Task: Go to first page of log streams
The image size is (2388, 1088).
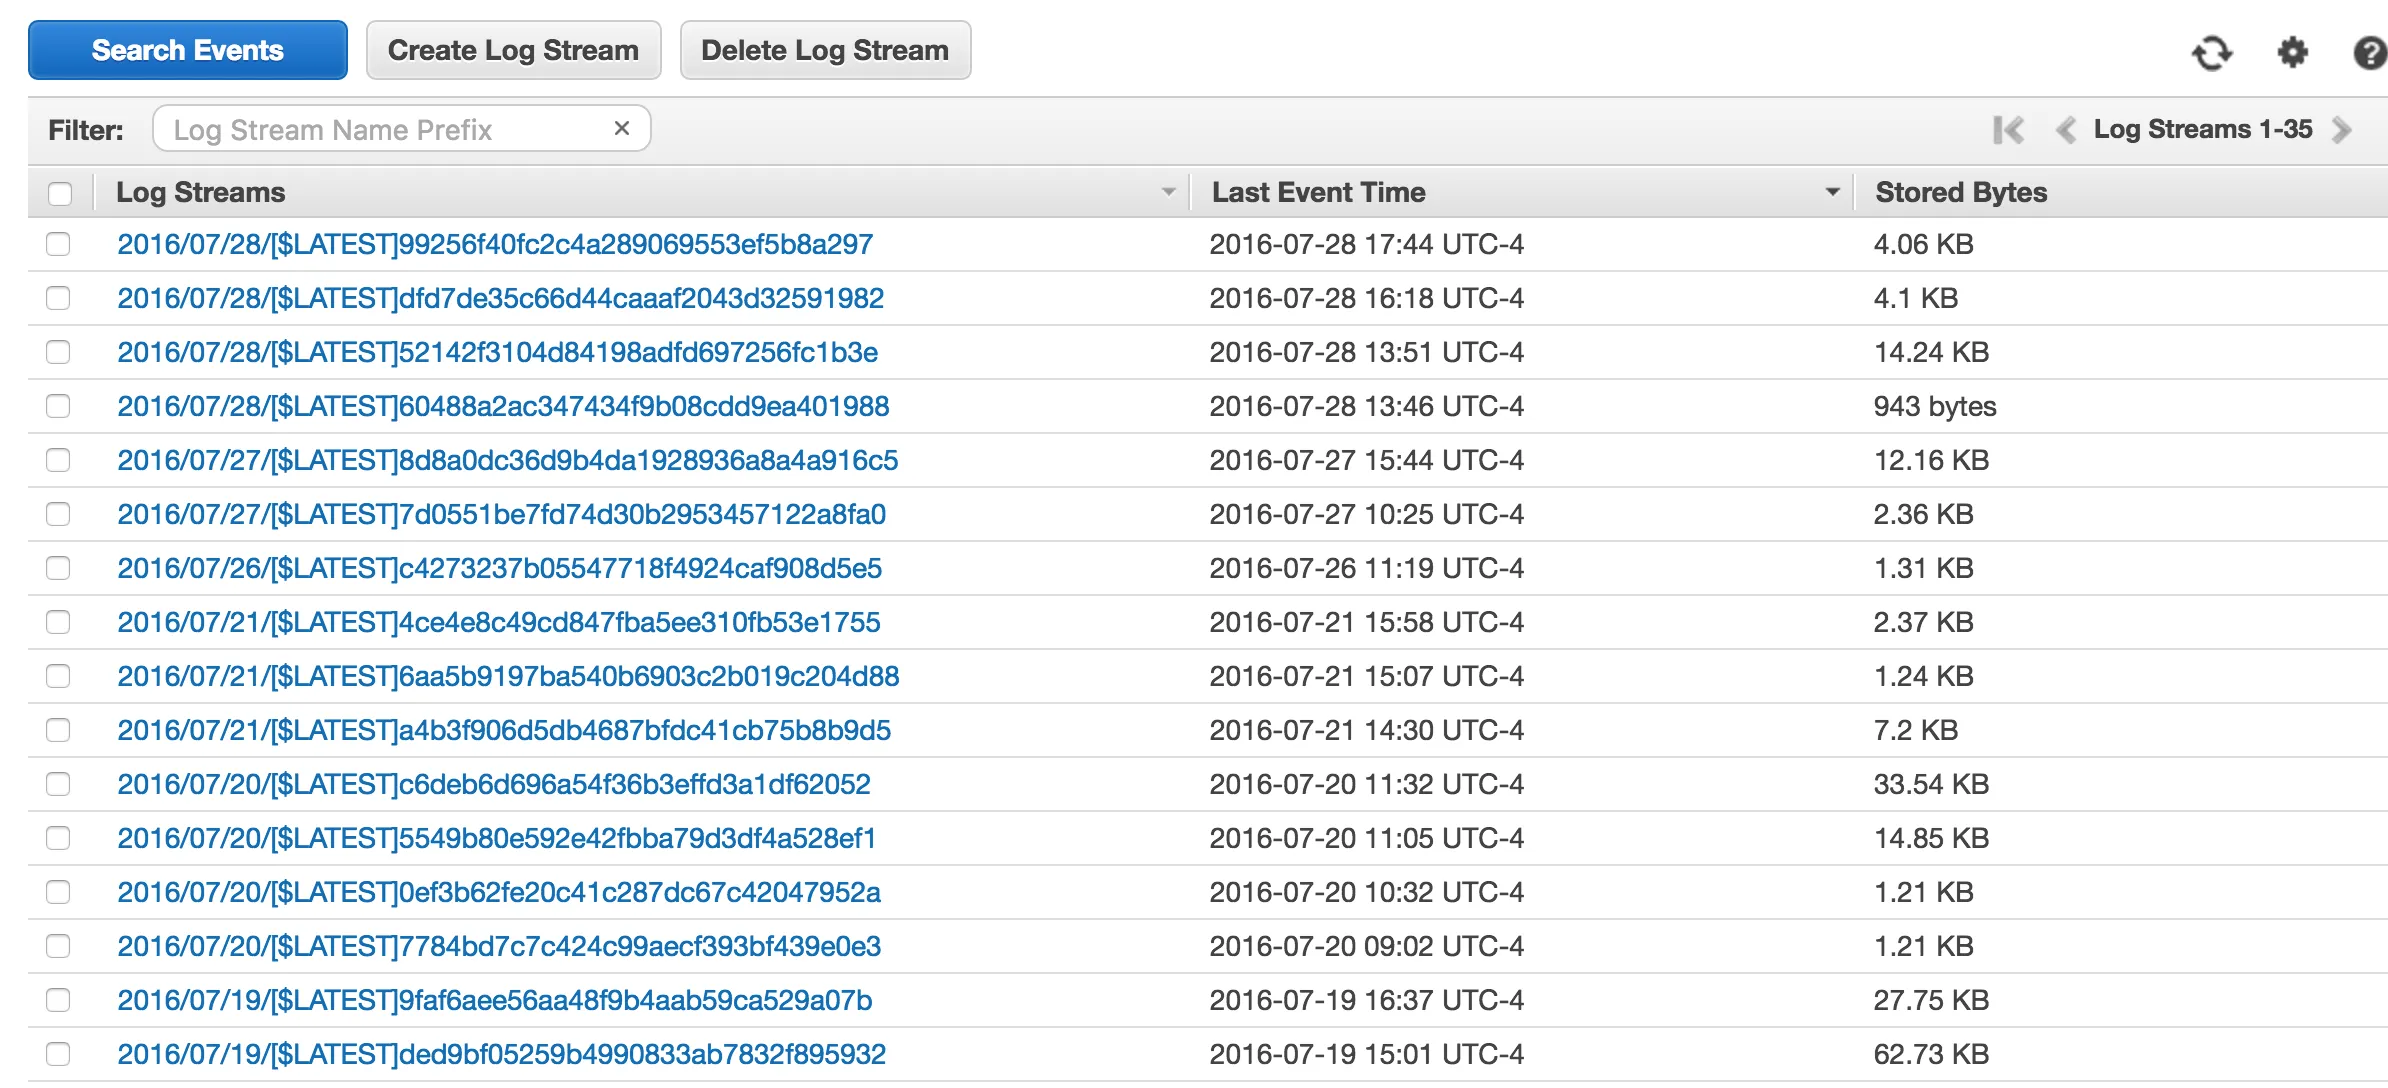Action: pos(2008,130)
